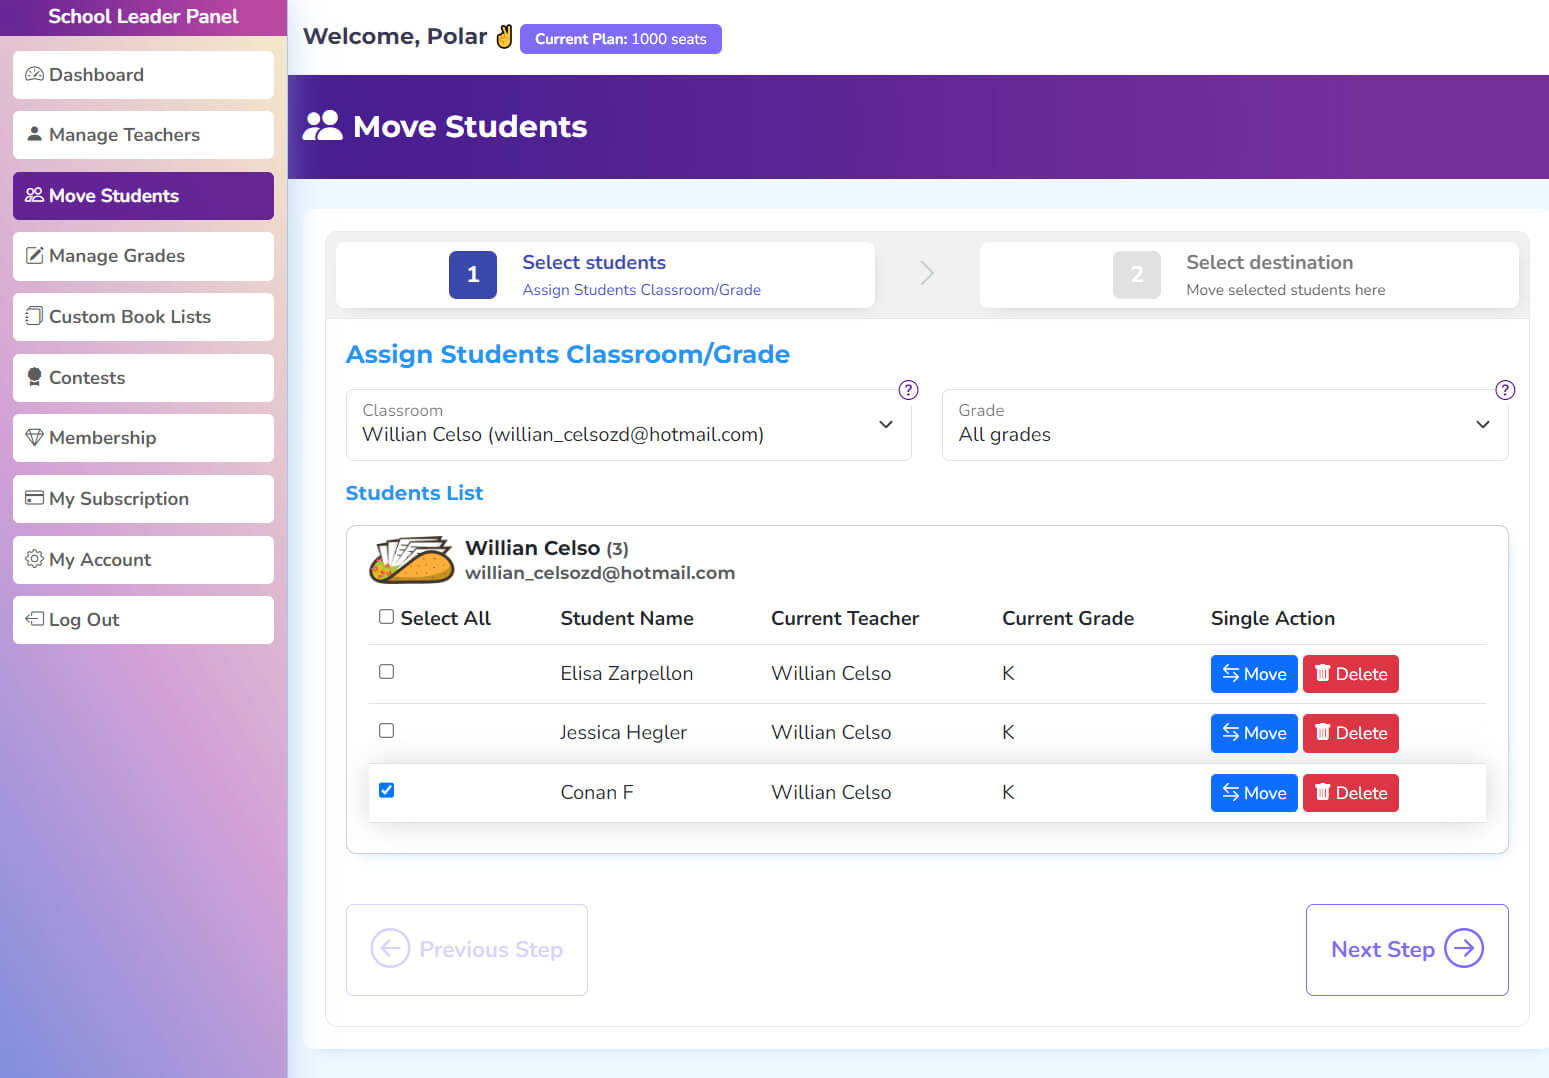Expand the Grade dropdown showing All grades
1549x1078 pixels.
point(1224,425)
